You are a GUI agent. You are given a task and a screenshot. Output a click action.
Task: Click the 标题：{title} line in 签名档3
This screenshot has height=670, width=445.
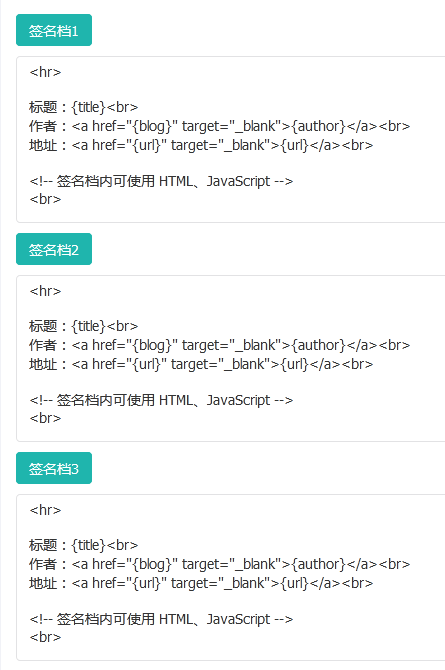83,545
